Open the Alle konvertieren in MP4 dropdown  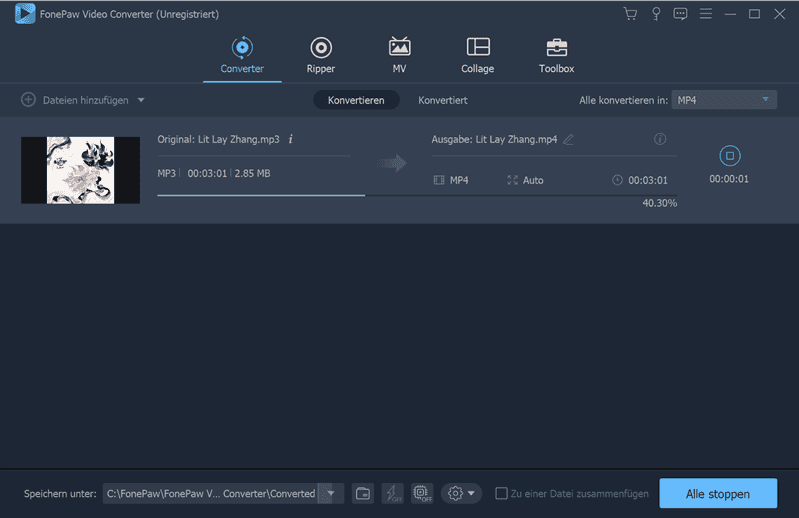(724, 100)
